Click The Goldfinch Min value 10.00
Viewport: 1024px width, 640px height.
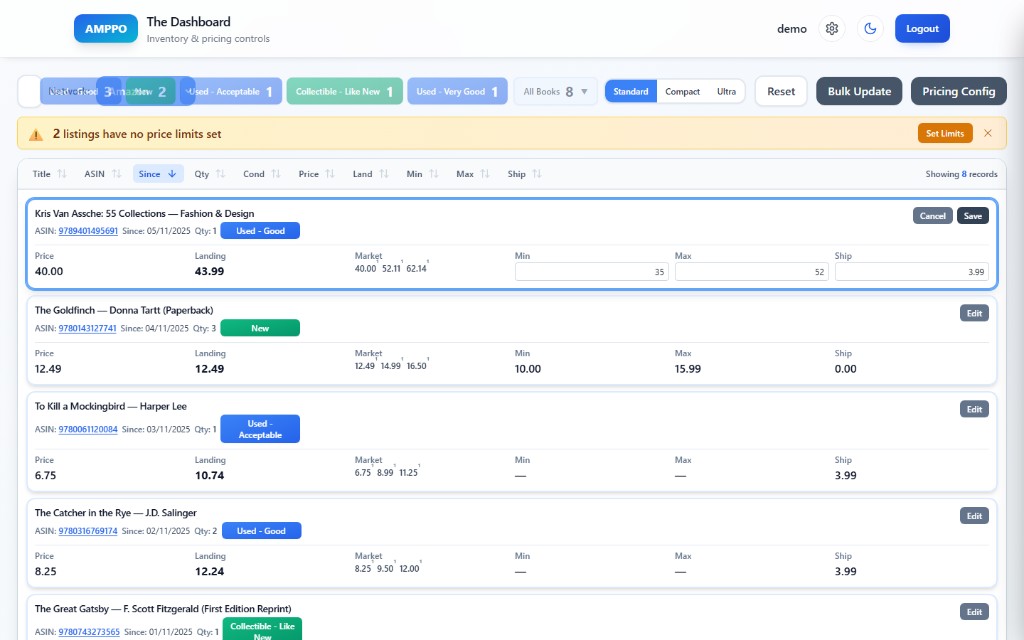tap(528, 369)
